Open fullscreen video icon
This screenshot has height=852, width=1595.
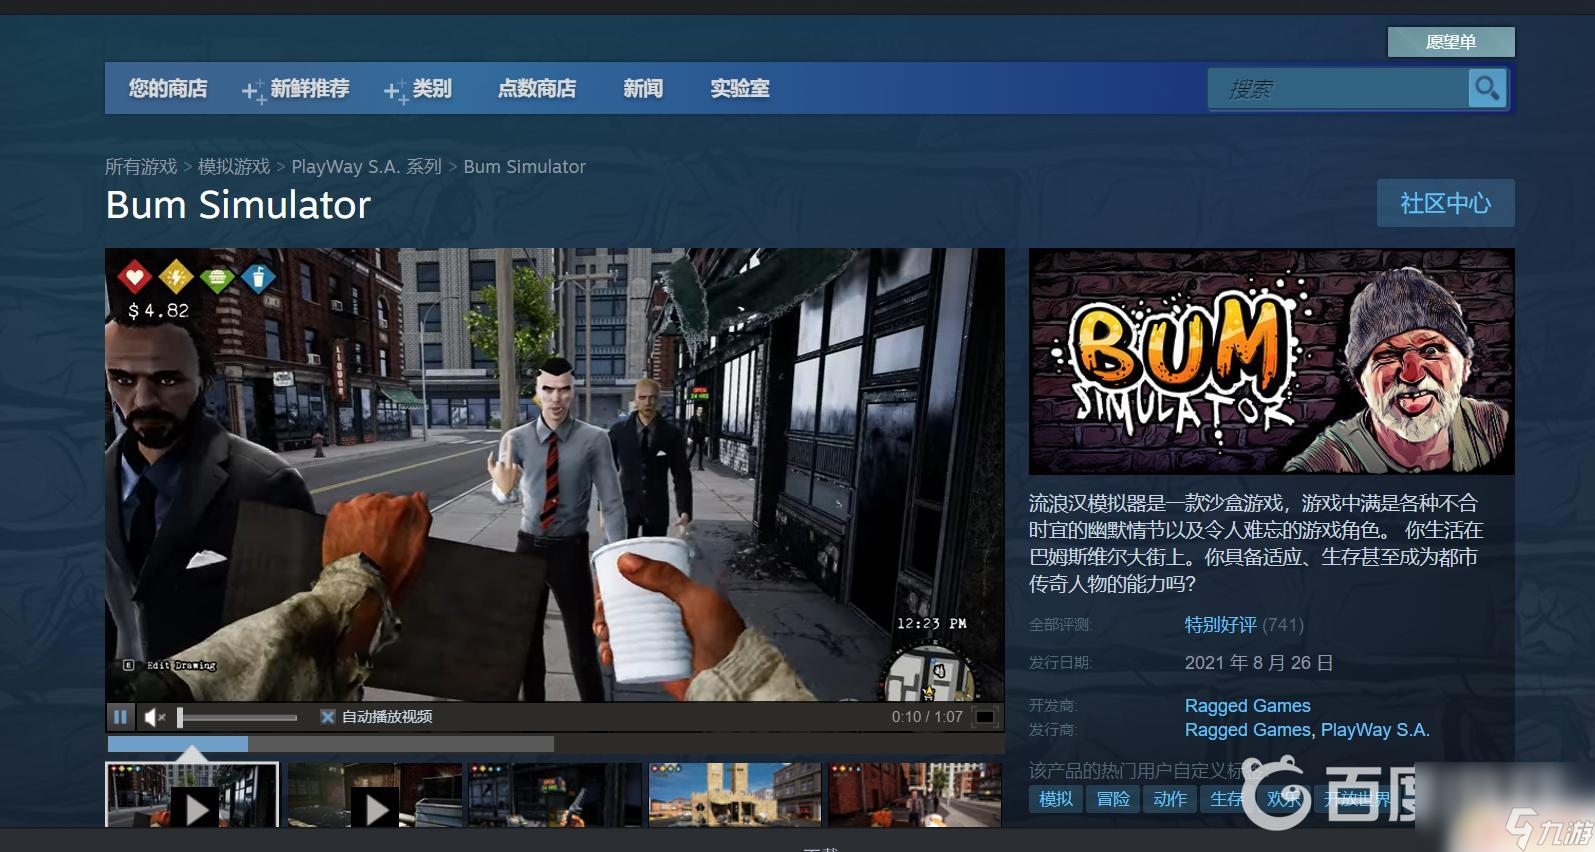pos(985,716)
